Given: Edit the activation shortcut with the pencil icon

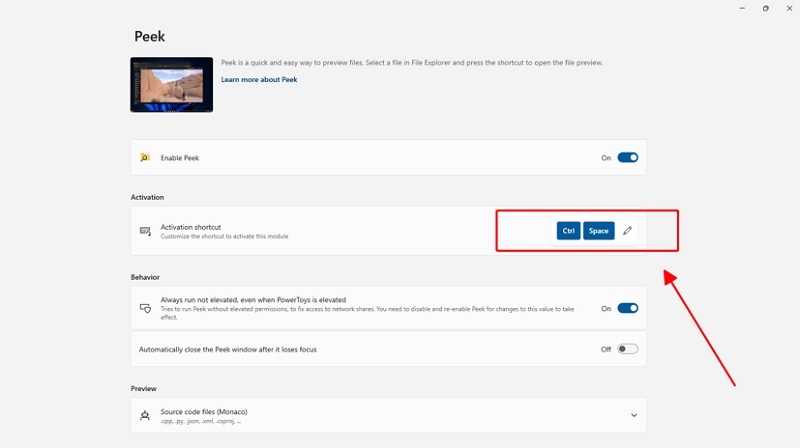Looking at the screenshot, I should pyautogui.click(x=628, y=231).
